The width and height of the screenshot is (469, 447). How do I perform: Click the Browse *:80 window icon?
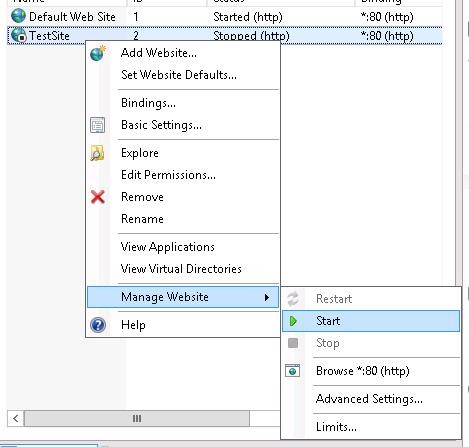293,371
